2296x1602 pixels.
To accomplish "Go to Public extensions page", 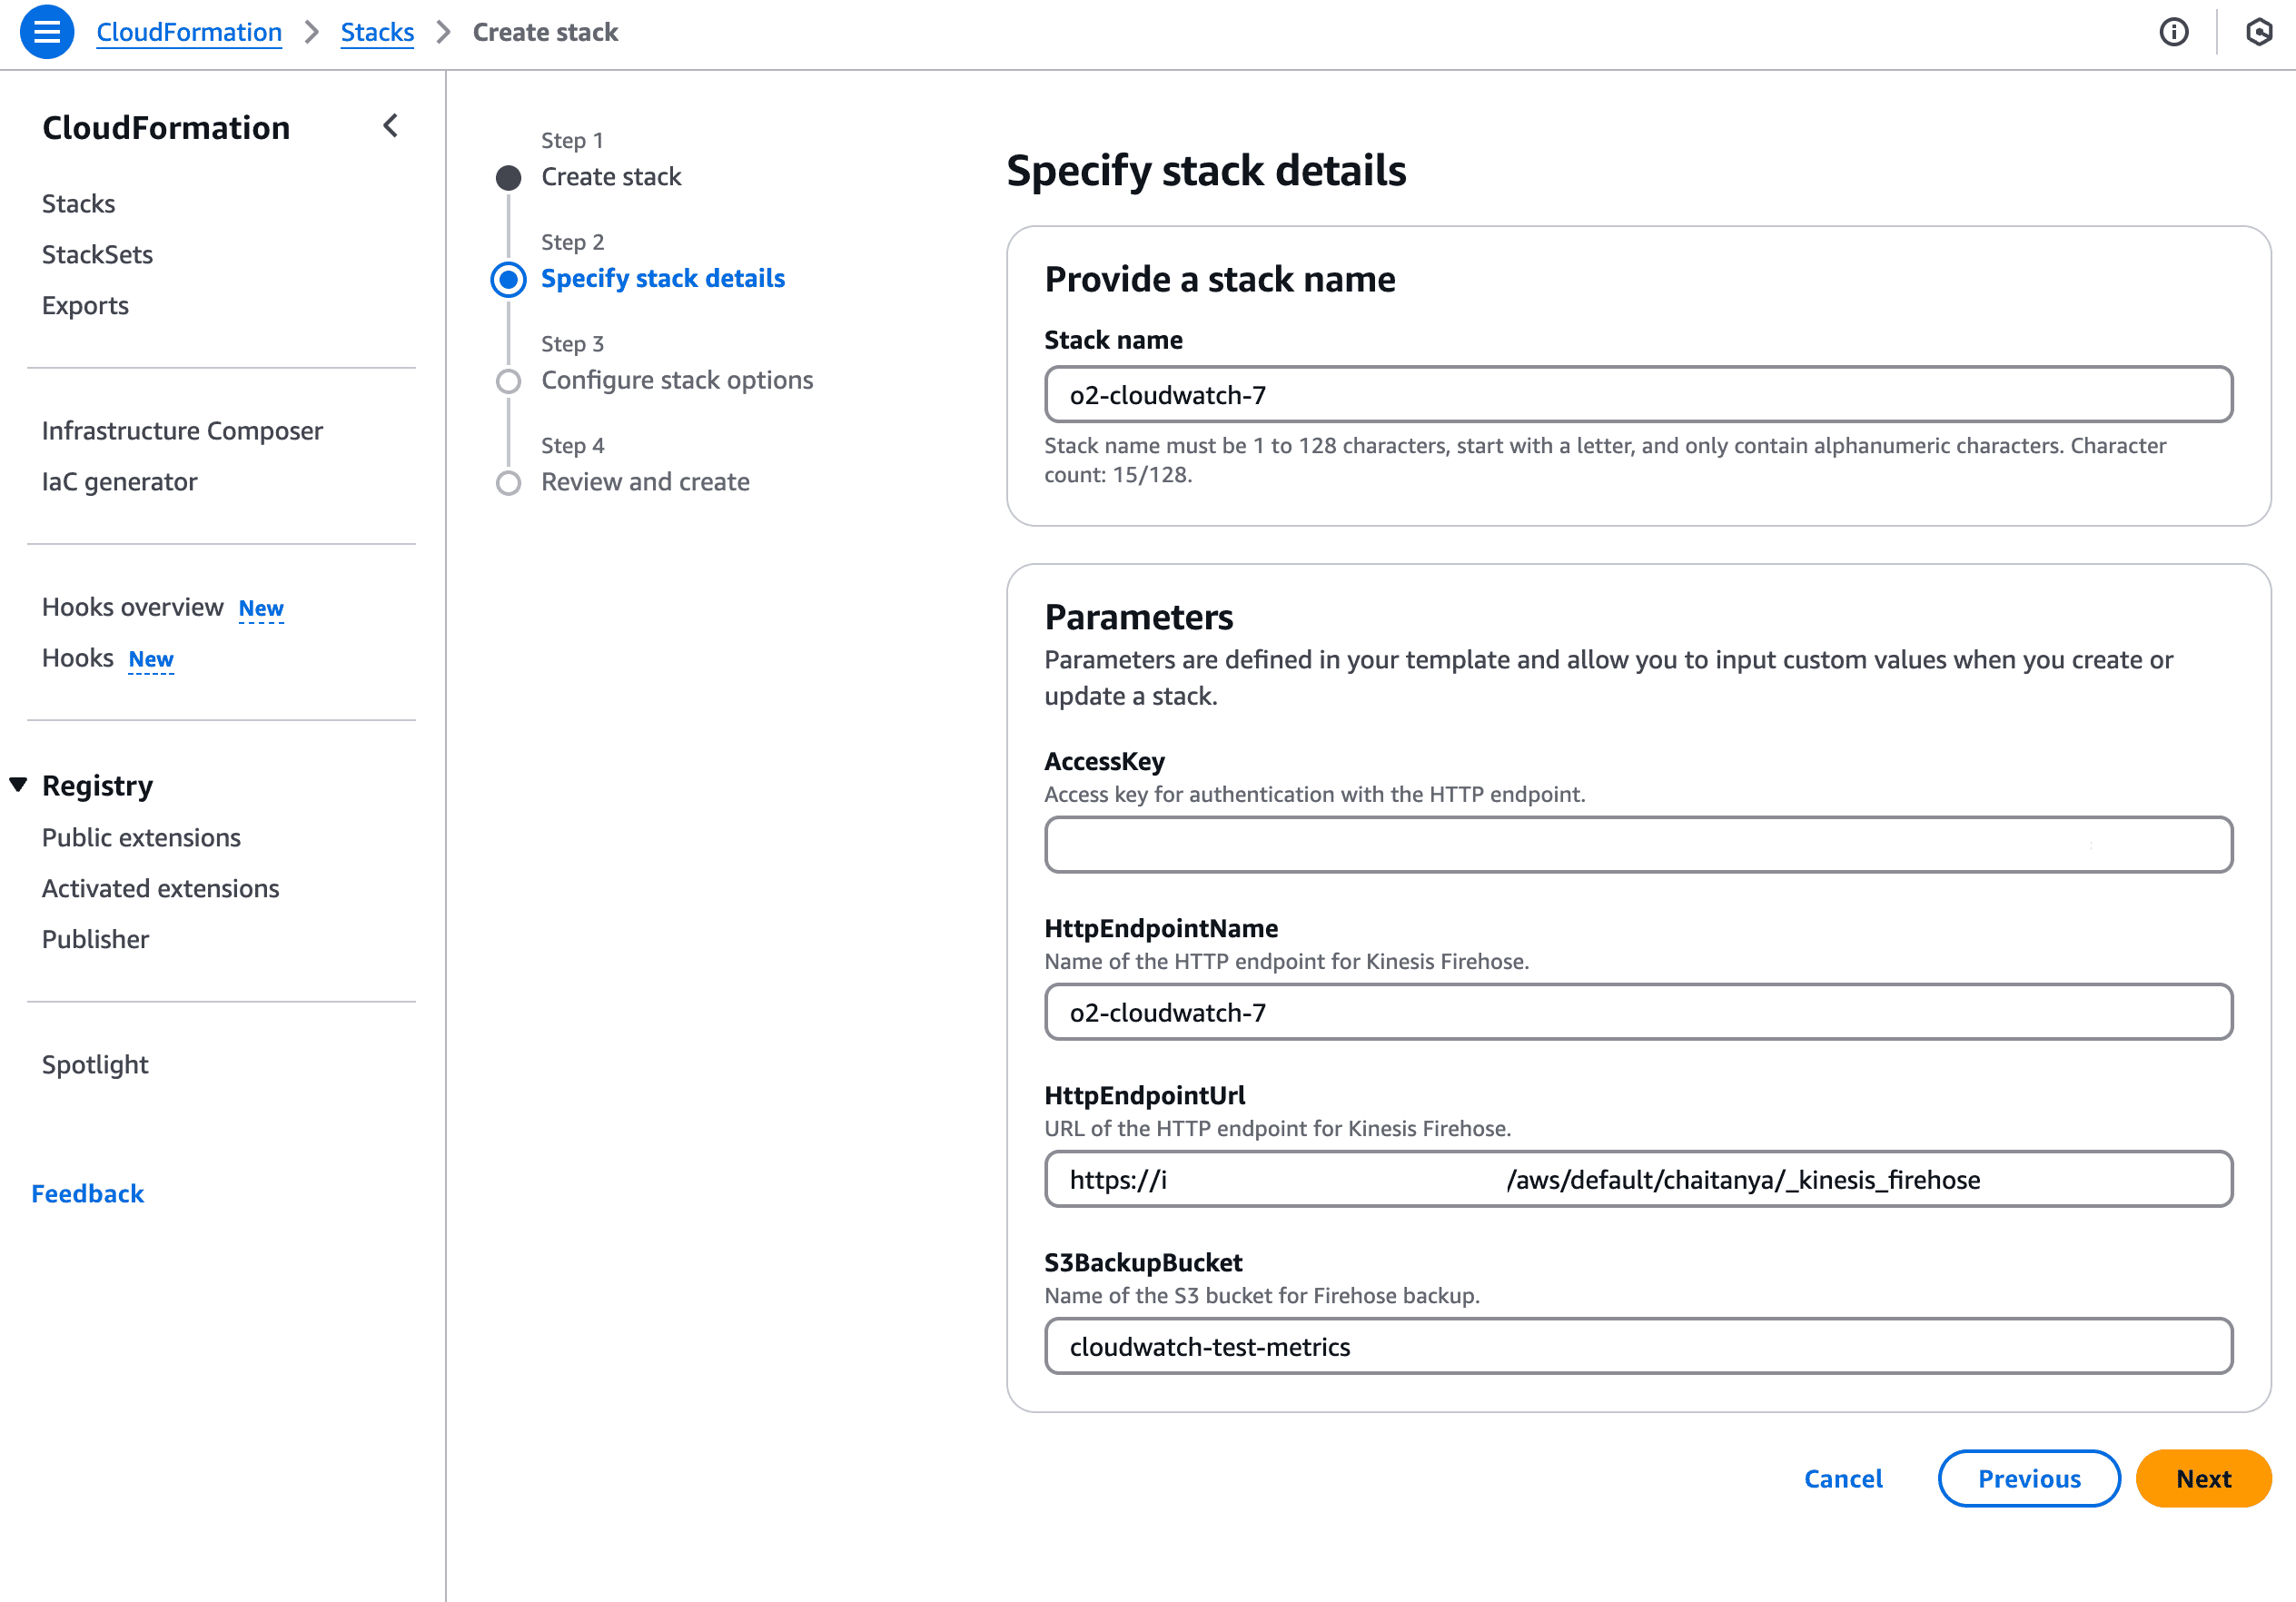I will tap(141, 837).
